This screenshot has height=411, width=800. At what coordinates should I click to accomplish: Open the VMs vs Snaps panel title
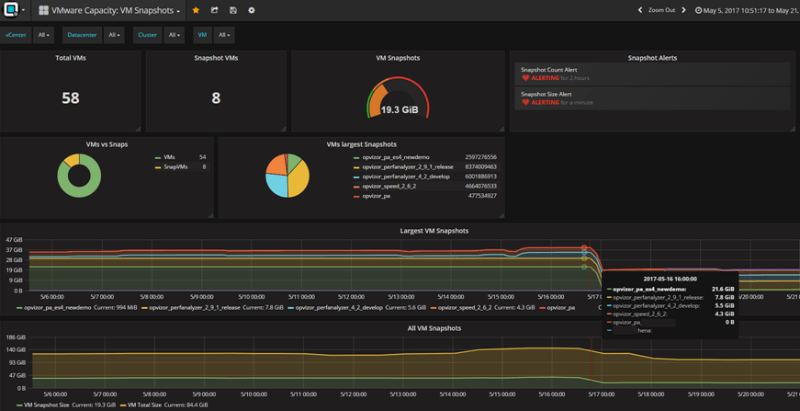click(x=107, y=144)
